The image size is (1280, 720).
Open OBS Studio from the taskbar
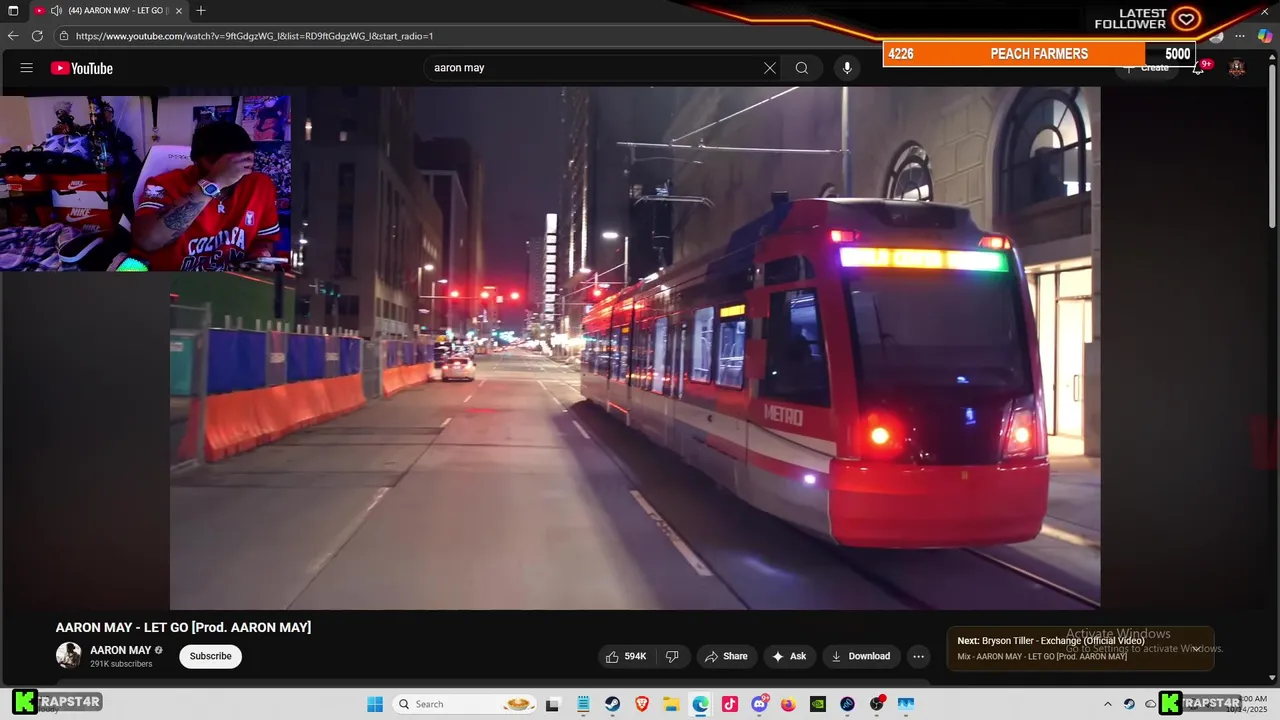tap(877, 704)
